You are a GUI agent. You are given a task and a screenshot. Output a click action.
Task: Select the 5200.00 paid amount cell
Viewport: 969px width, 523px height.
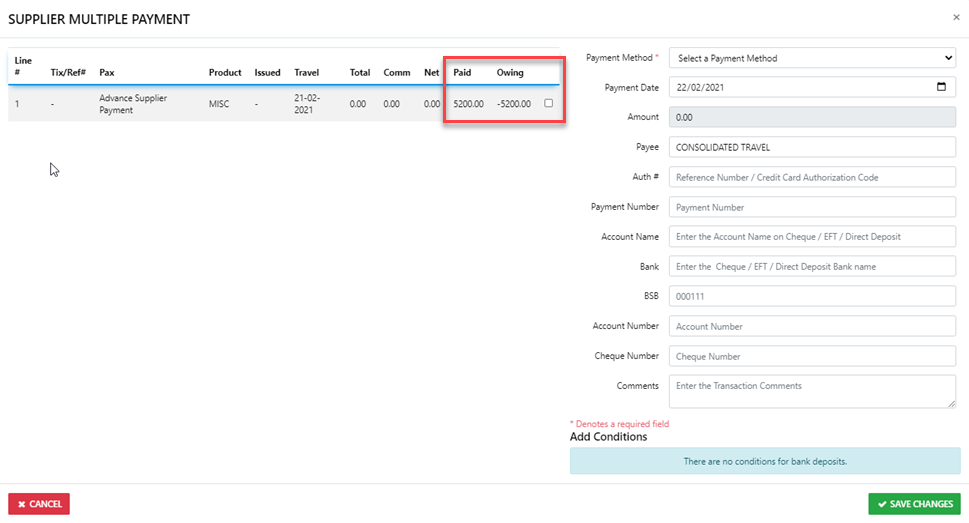tap(468, 104)
